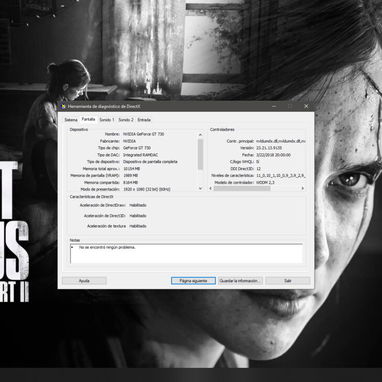Open the Sonido 1 tab

(107, 120)
